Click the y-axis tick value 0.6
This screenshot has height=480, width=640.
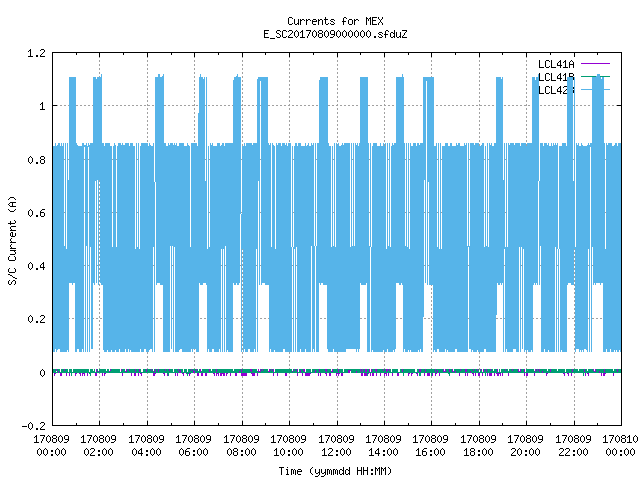coord(36,213)
